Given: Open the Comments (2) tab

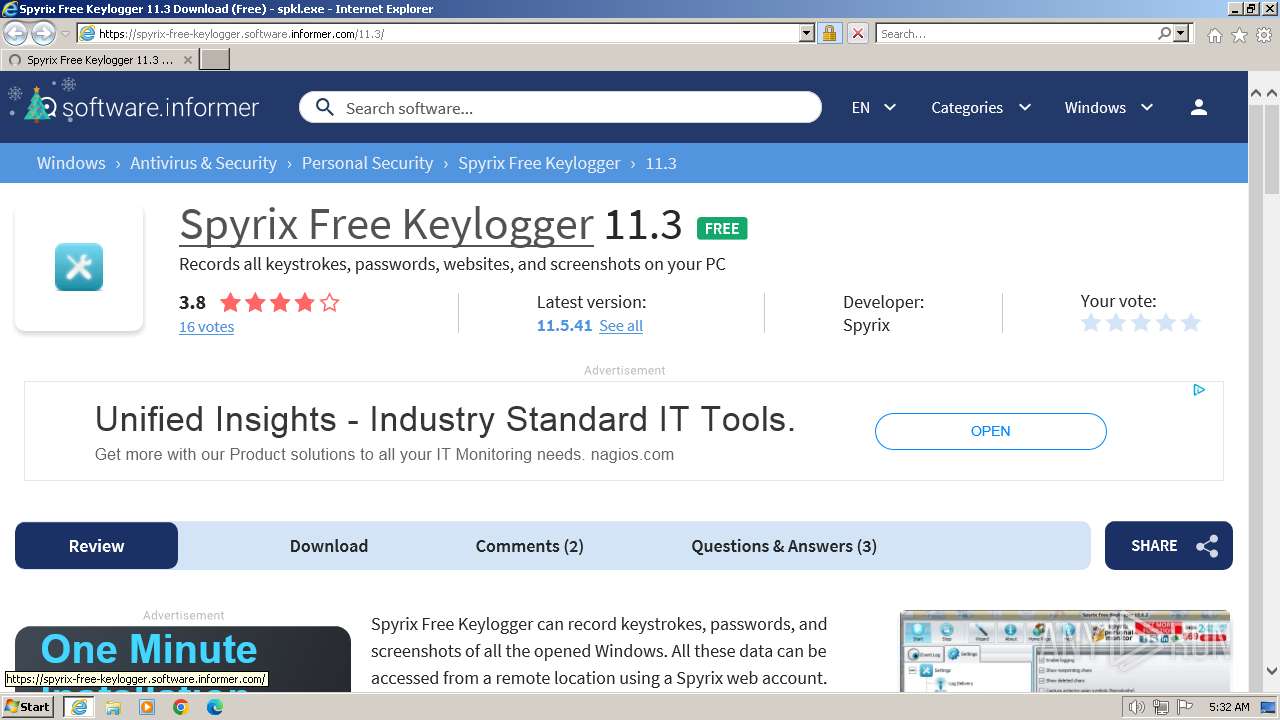Looking at the screenshot, I should click(529, 546).
